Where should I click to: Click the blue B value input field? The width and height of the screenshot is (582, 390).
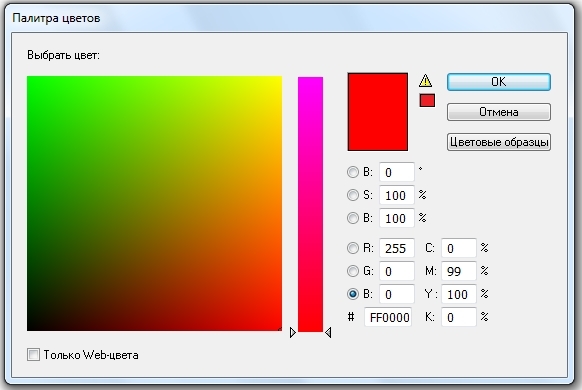tap(397, 294)
